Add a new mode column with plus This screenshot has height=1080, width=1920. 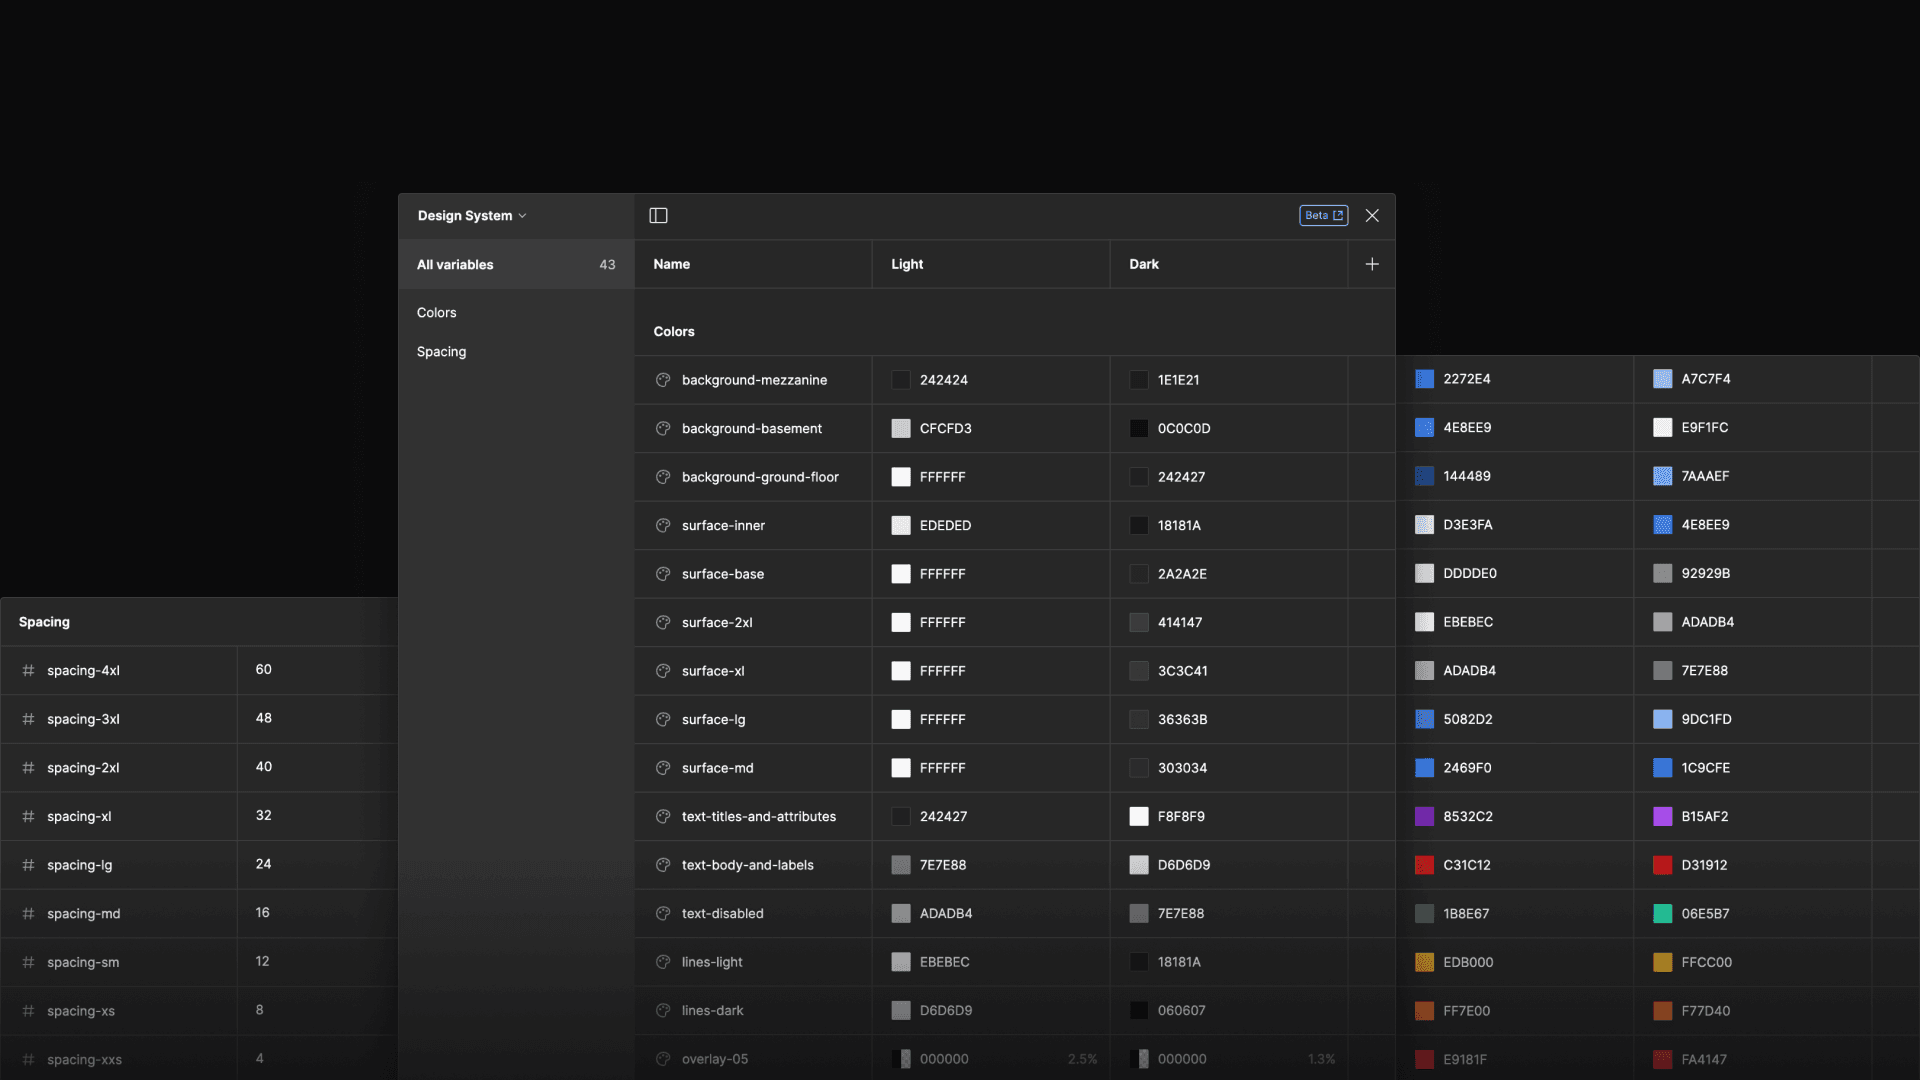(x=1372, y=264)
